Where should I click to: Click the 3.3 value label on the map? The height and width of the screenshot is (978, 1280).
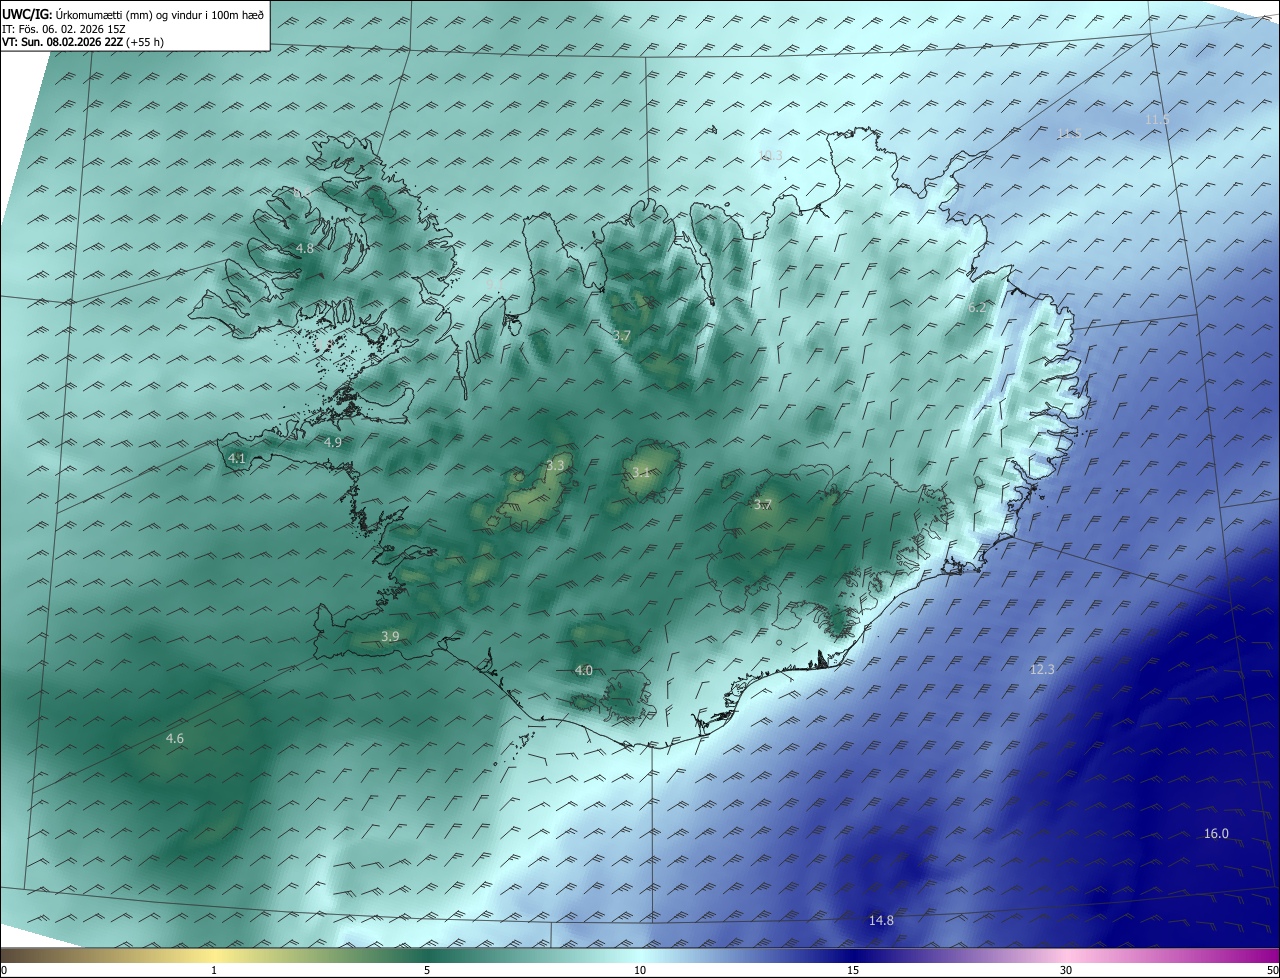point(556,466)
